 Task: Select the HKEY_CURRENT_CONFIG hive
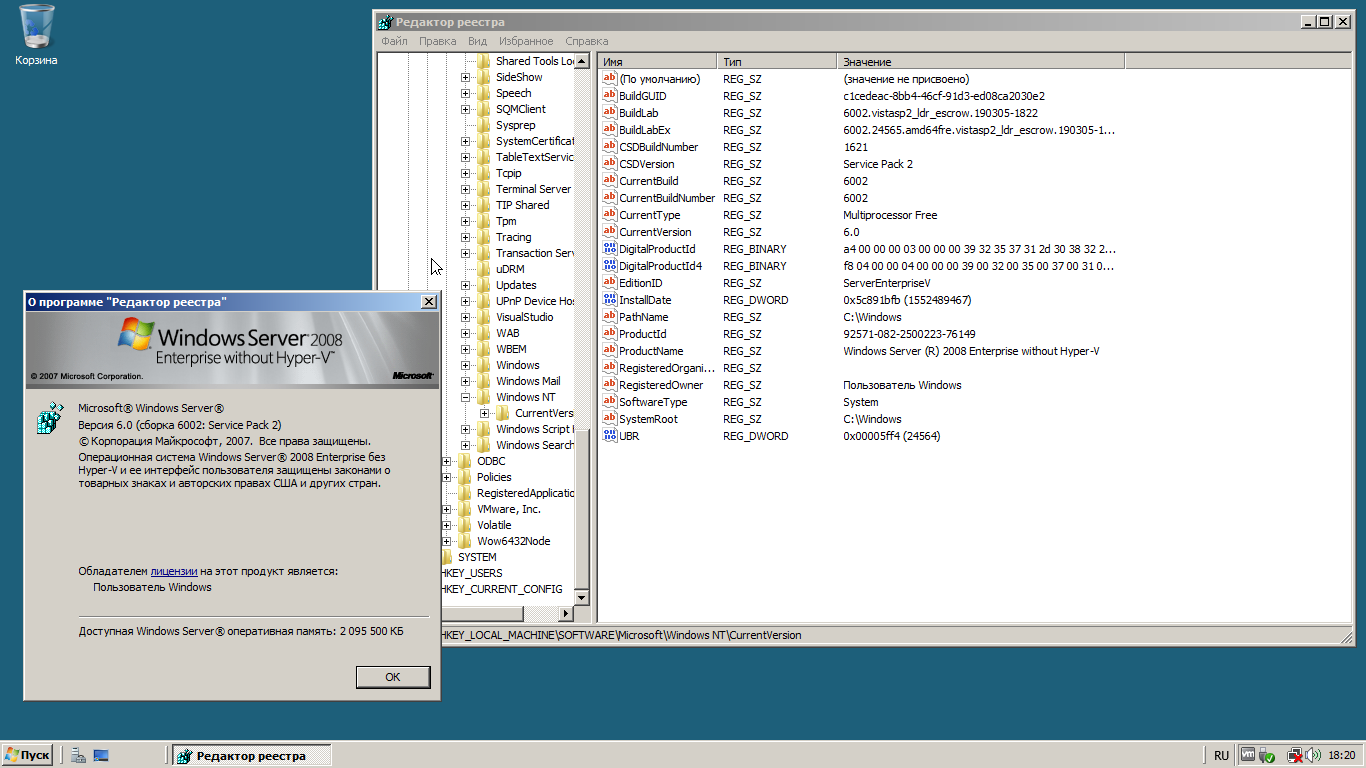[502, 589]
